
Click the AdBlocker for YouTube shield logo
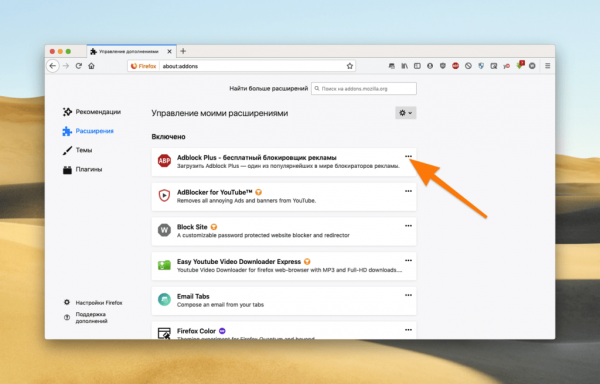(x=164, y=195)
